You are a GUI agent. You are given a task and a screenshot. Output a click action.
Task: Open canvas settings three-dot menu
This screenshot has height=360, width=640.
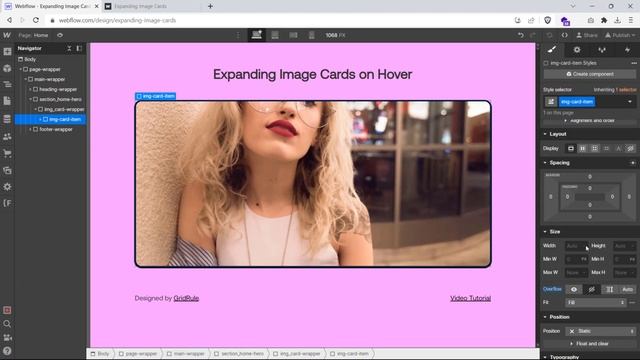point(238,35)
